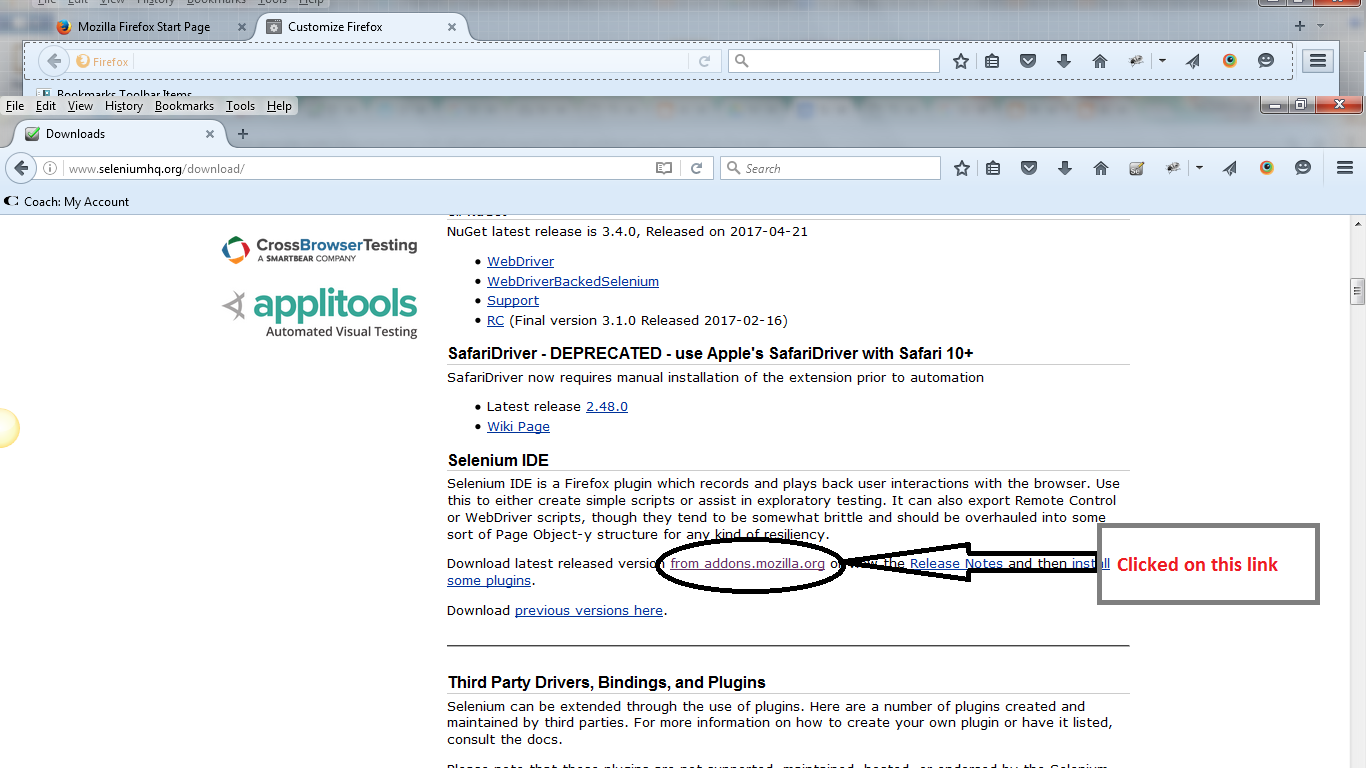1366x768 pixels.
Task: Open previous versions here link
Action: point(589,611)
